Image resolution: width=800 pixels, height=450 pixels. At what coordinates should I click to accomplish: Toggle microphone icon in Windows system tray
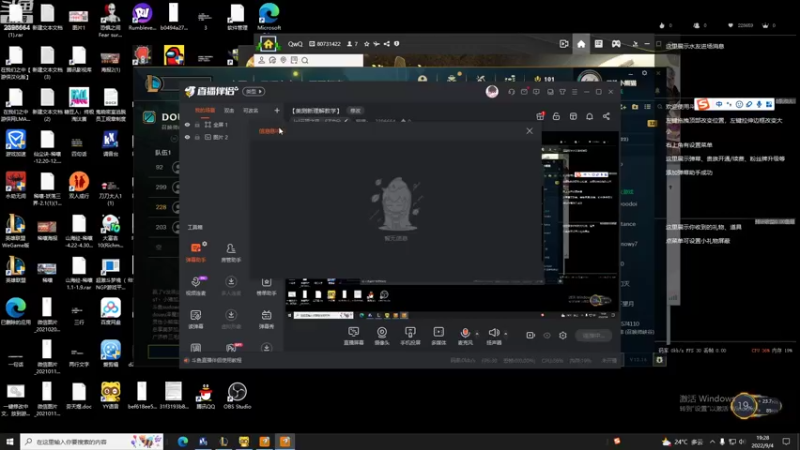(x=722, y=441)
